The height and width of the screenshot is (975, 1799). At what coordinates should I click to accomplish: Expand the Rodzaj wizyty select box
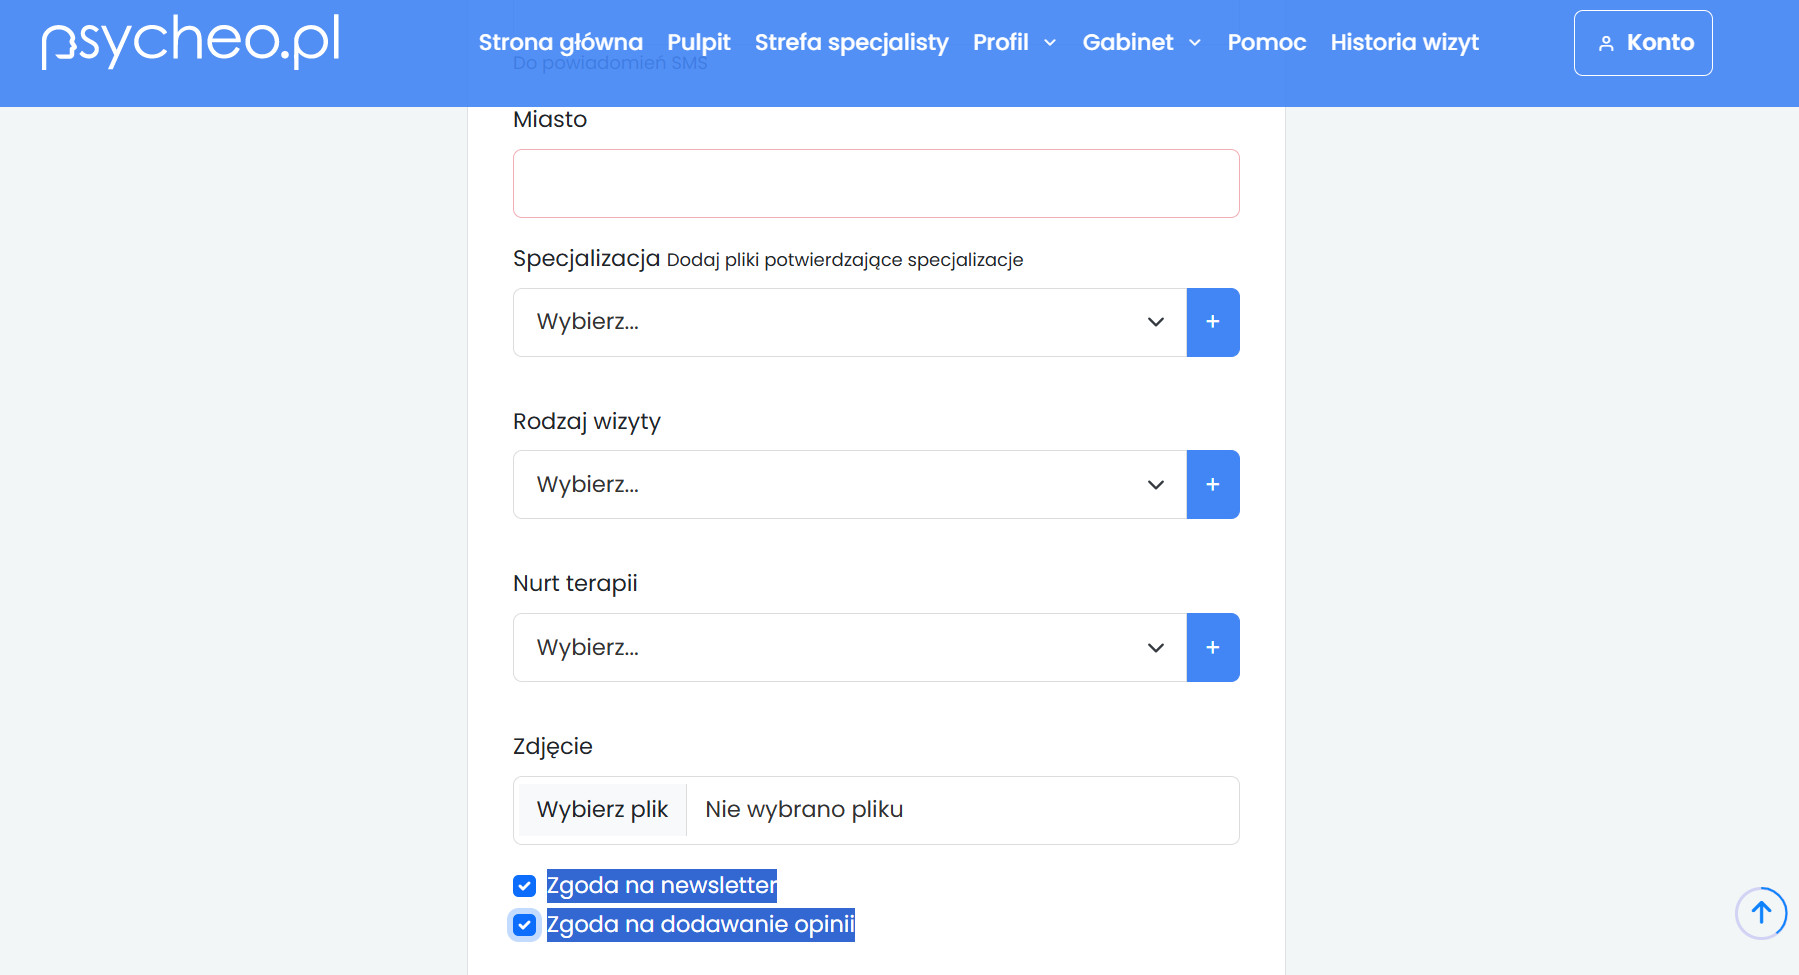[x=849, y=485]
